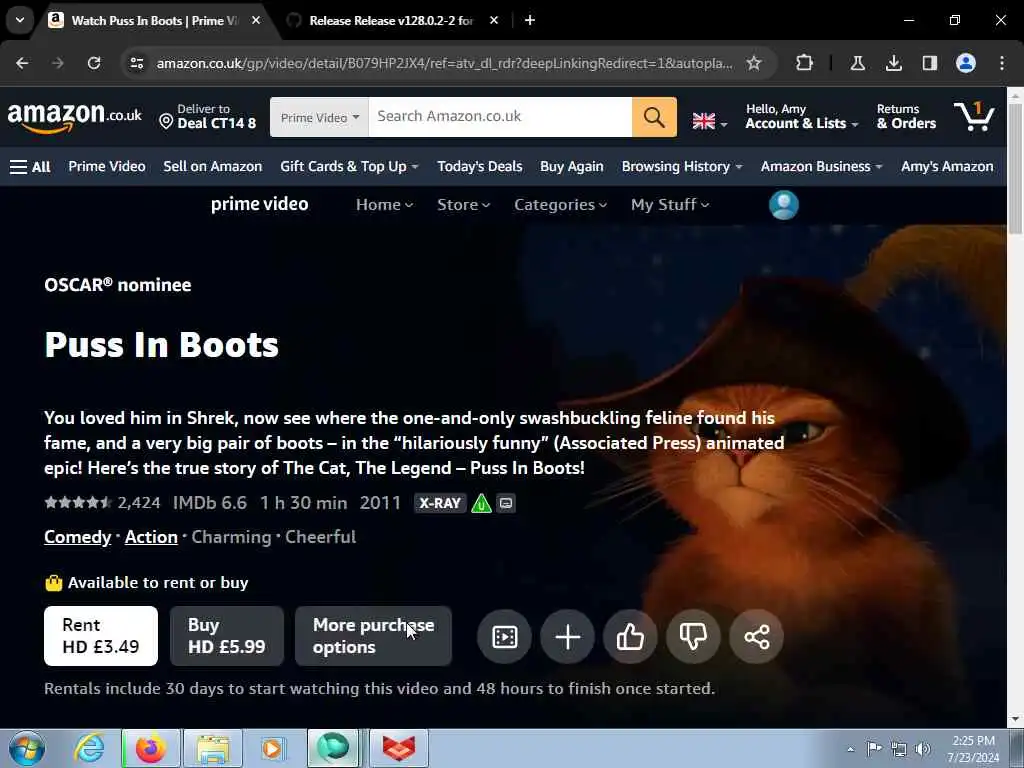1024x768 pixels.
Task: Expand the Amazon Business menu
Action: [822, 167]
